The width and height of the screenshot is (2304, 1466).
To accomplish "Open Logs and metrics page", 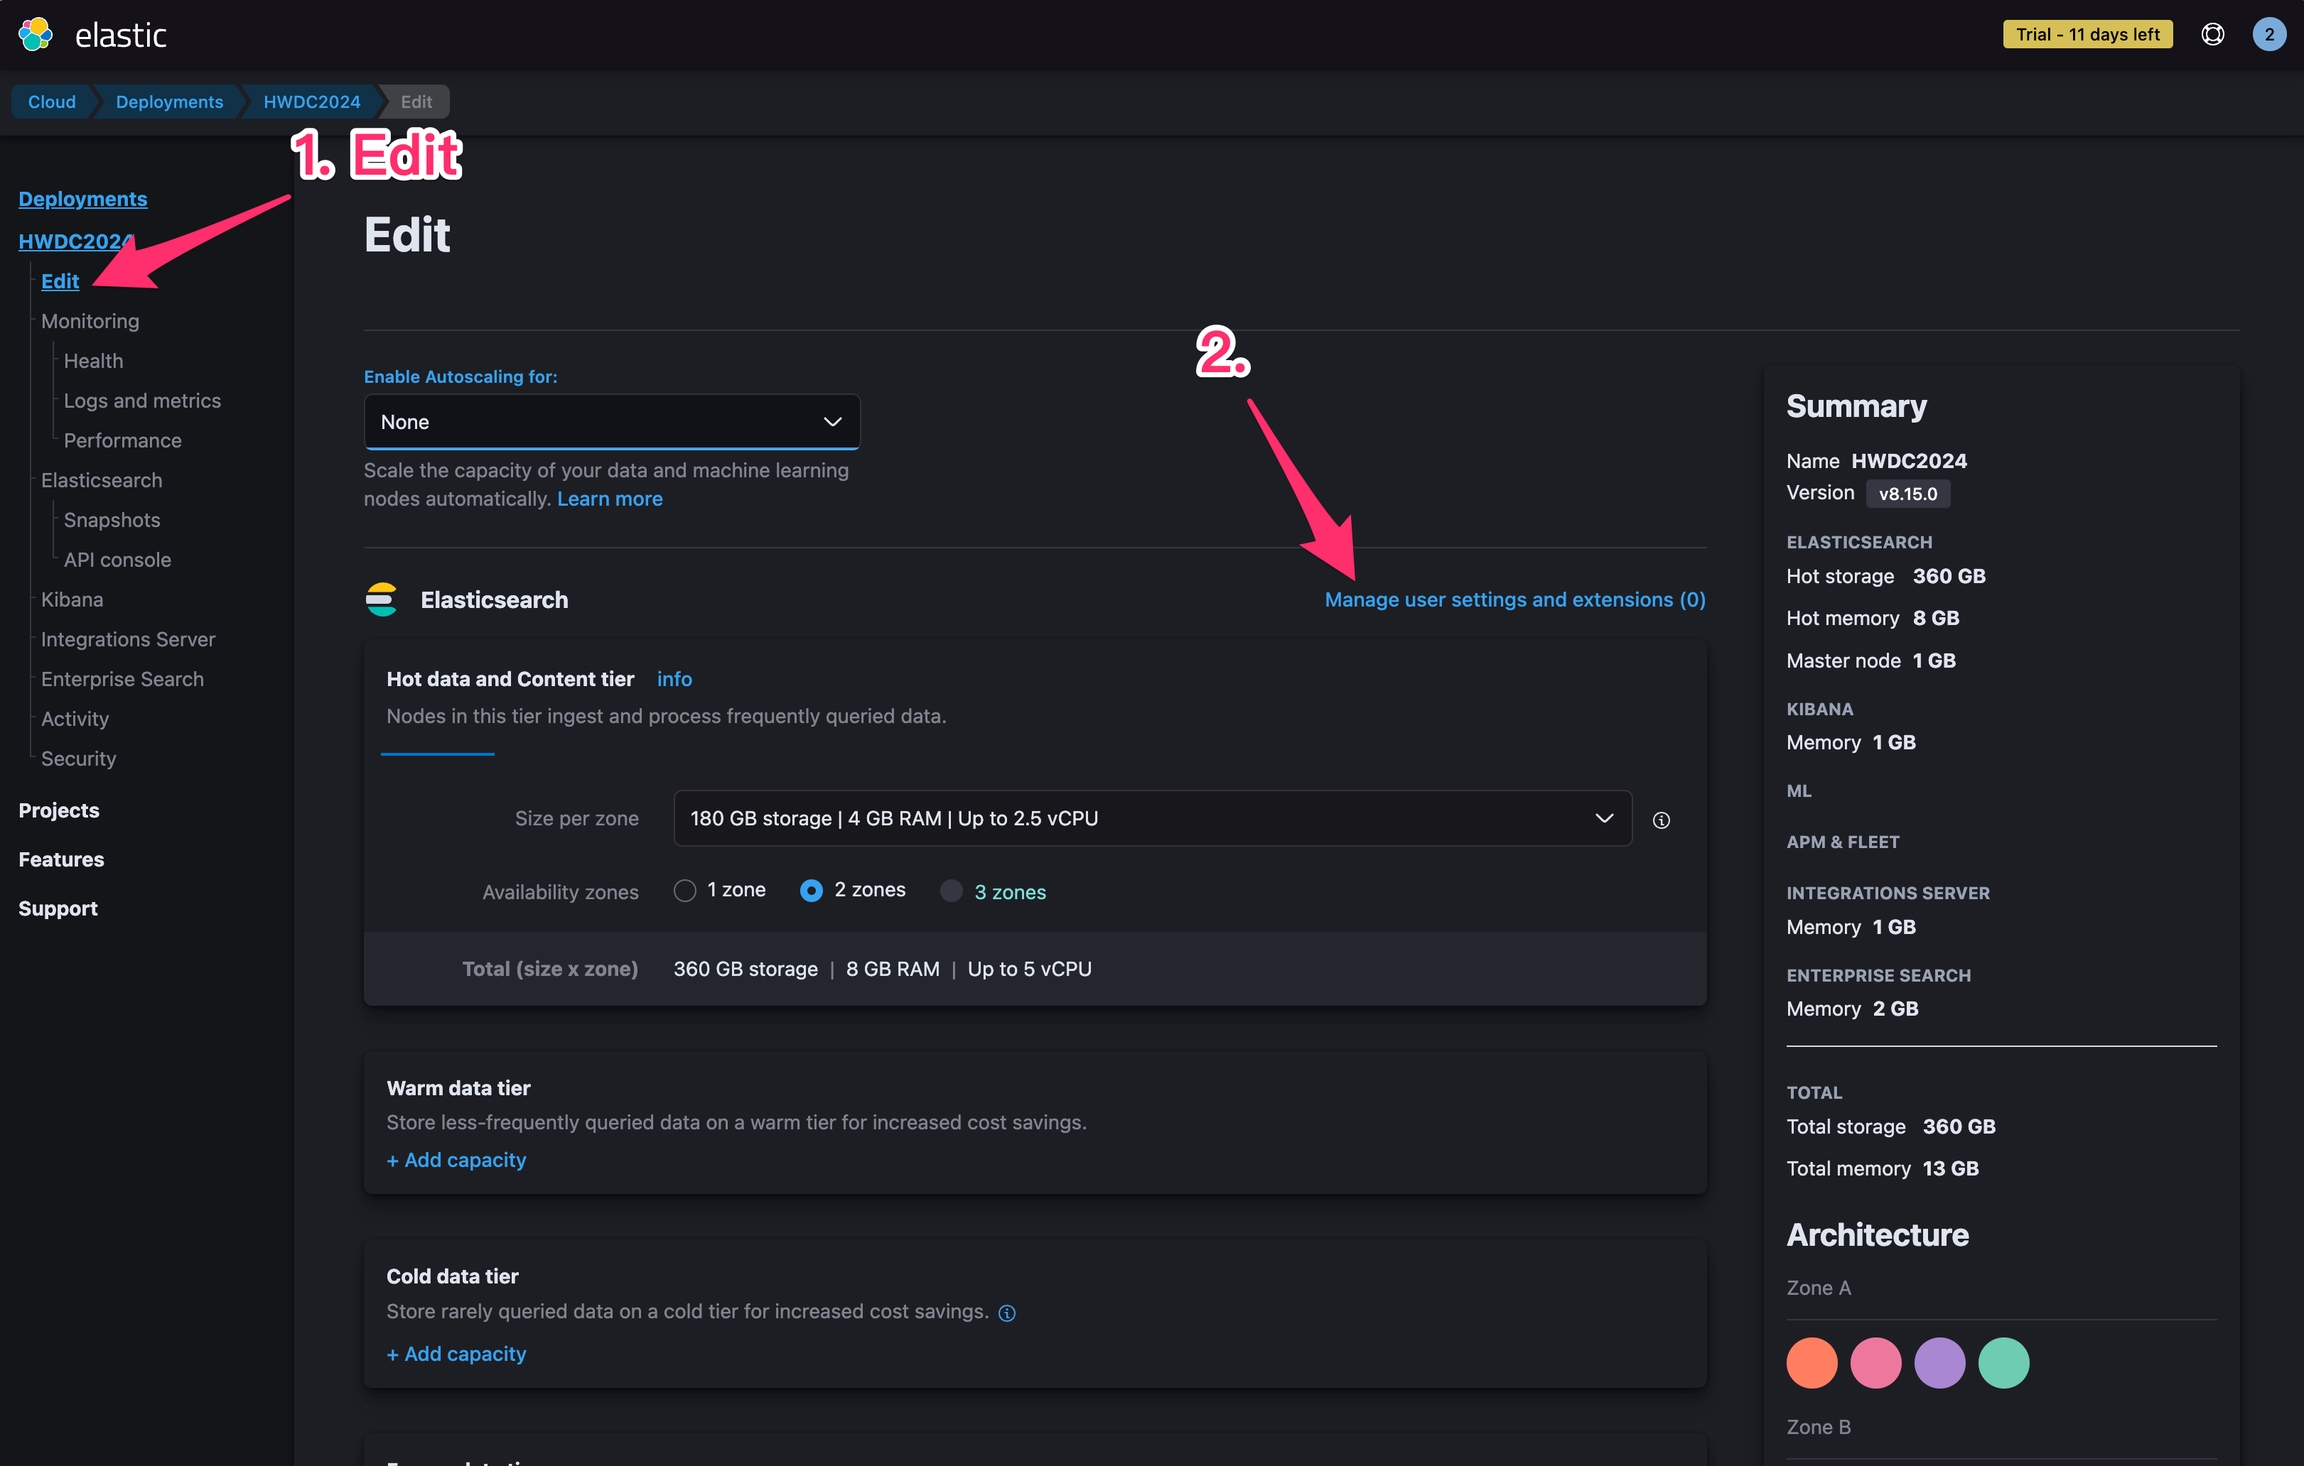I will coord(142,401).
